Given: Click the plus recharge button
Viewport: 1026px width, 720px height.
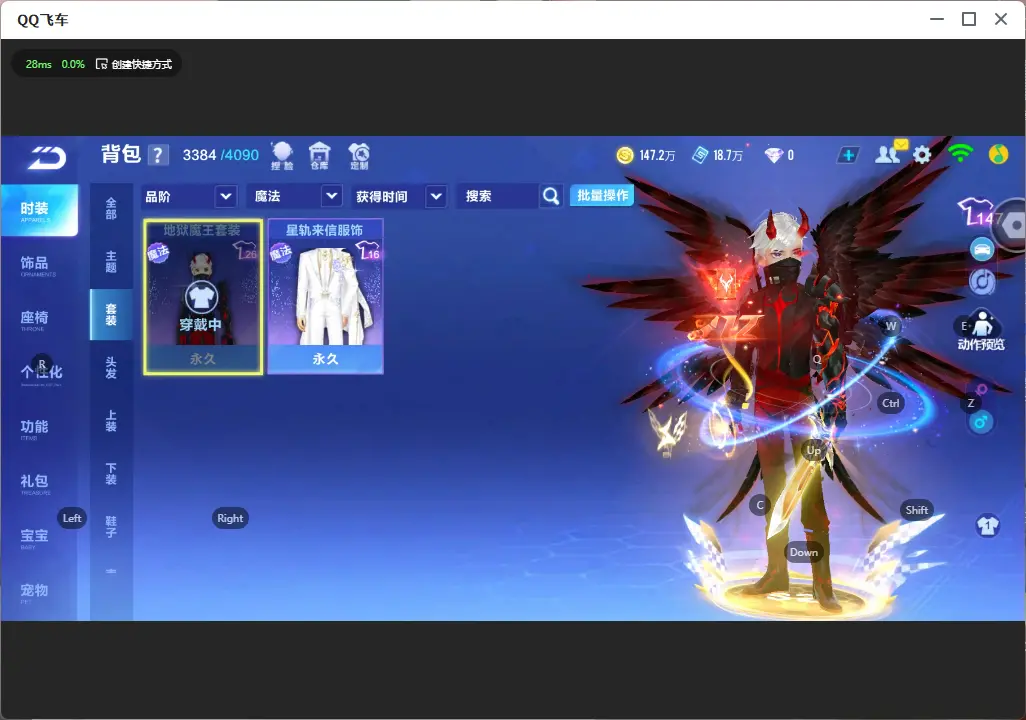Looking at the screenshot, I should tap(848, 155).
